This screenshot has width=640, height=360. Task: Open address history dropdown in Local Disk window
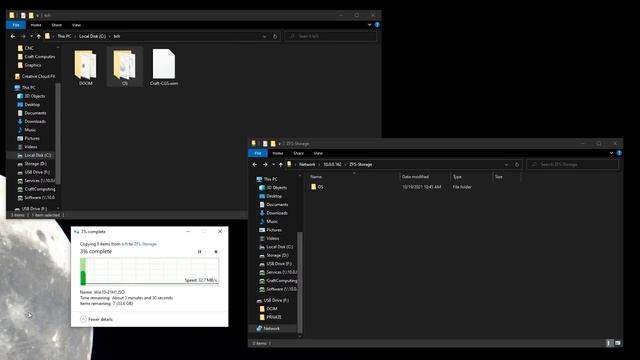click(x=264, y=36)
